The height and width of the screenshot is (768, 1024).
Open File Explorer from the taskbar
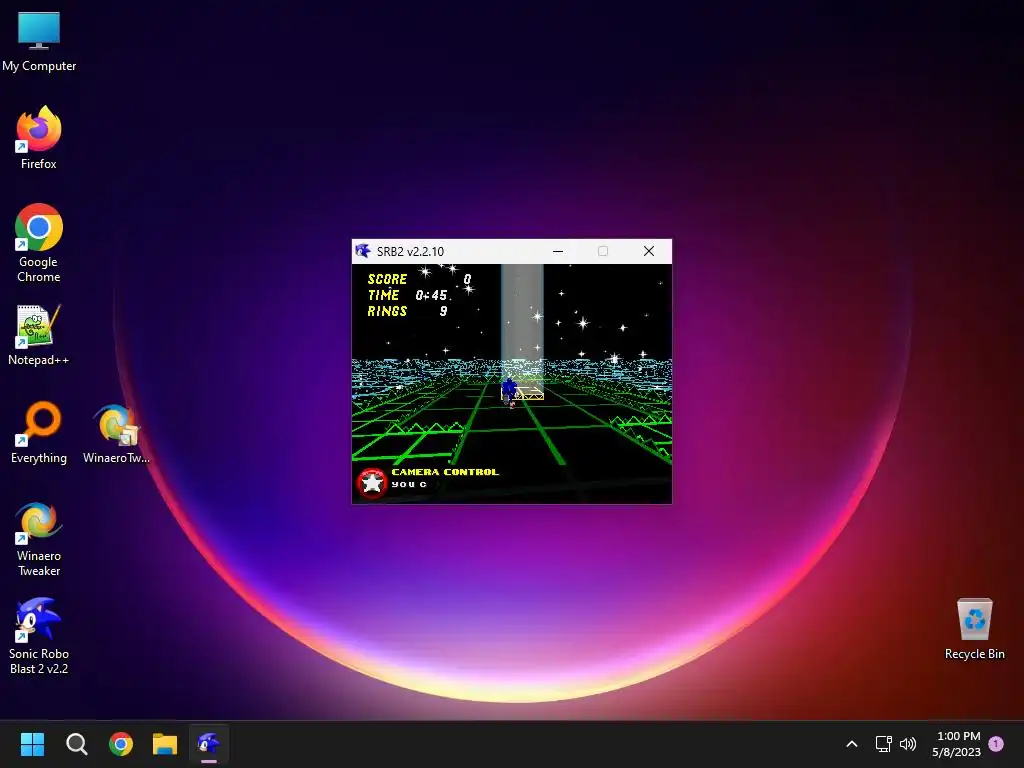coord(165,744)
